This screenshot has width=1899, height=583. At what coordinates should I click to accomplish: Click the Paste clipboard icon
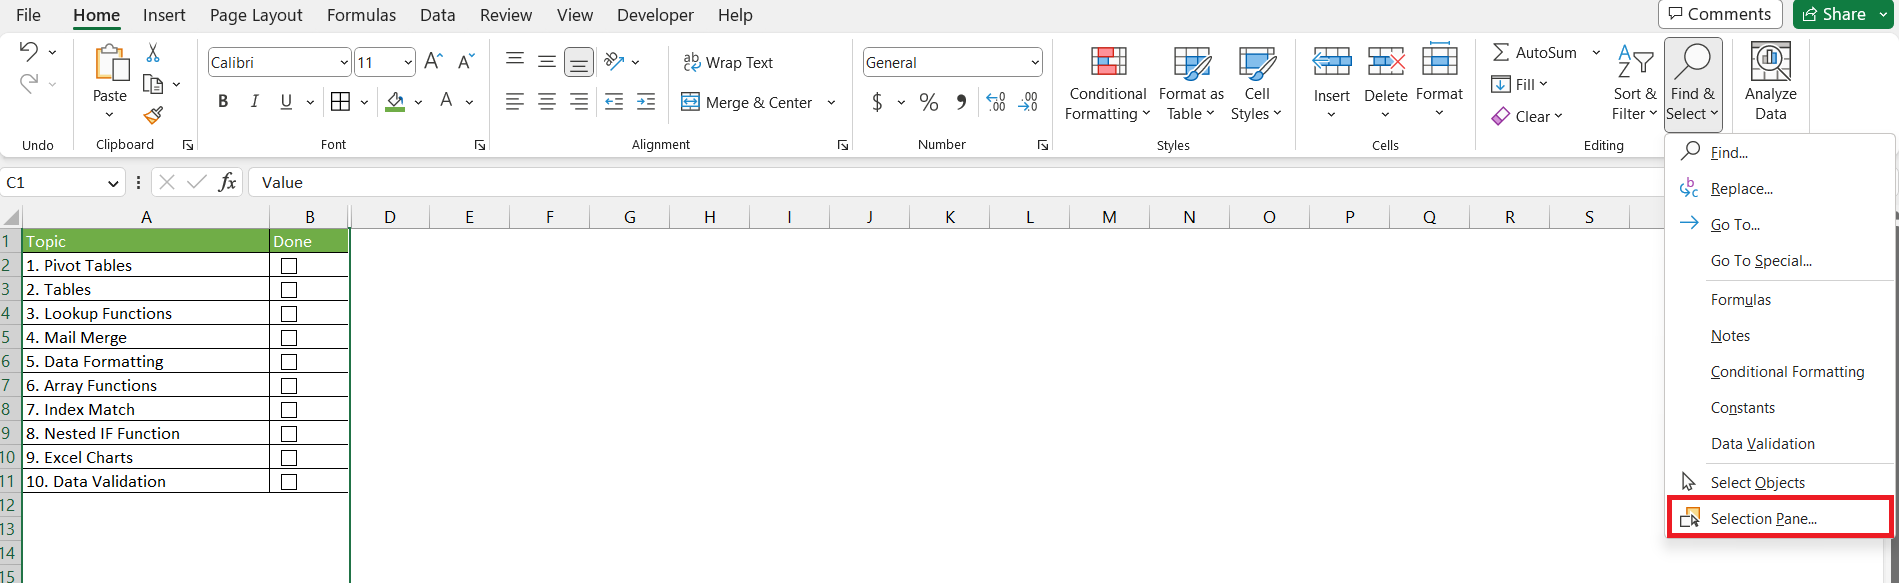click(x=110, y=63)
